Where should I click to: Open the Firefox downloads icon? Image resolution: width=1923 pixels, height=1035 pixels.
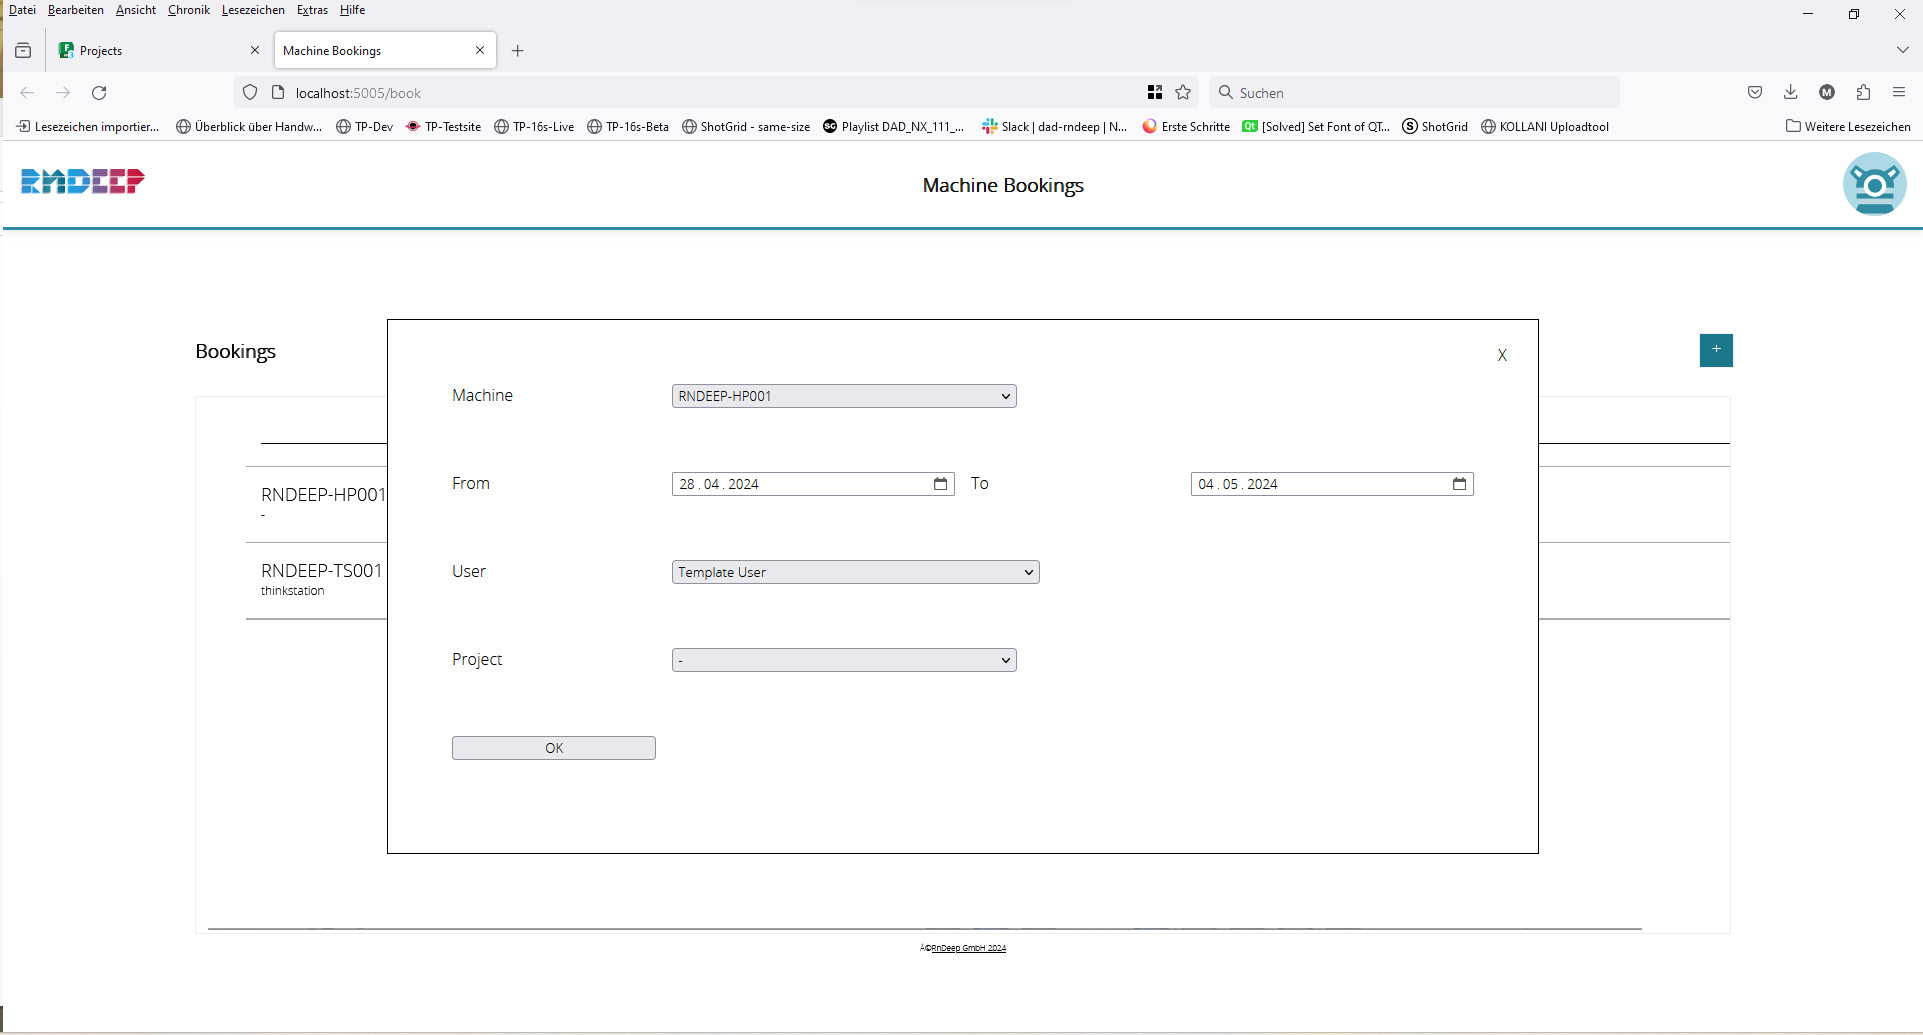point(1790,93)
